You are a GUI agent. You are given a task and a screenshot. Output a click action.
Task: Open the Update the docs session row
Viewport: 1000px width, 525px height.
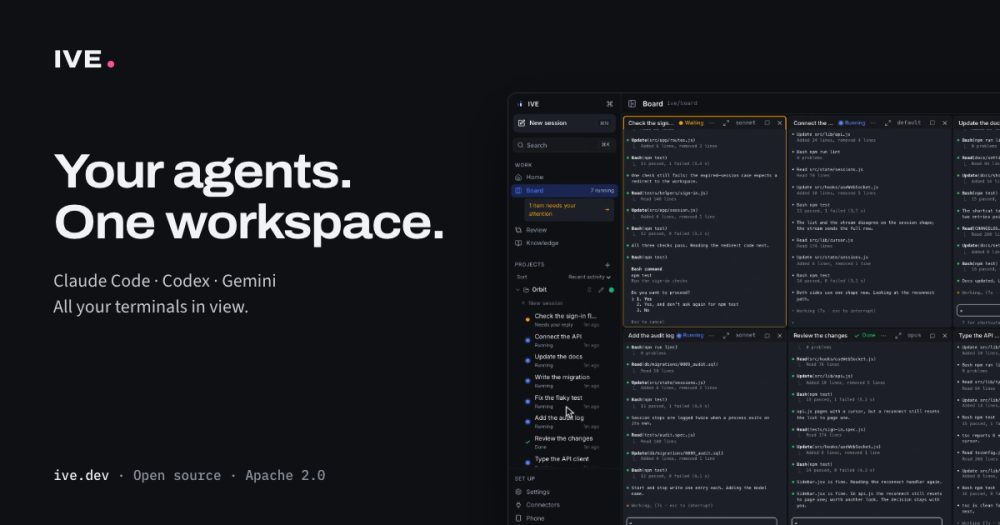coord(564,360)
